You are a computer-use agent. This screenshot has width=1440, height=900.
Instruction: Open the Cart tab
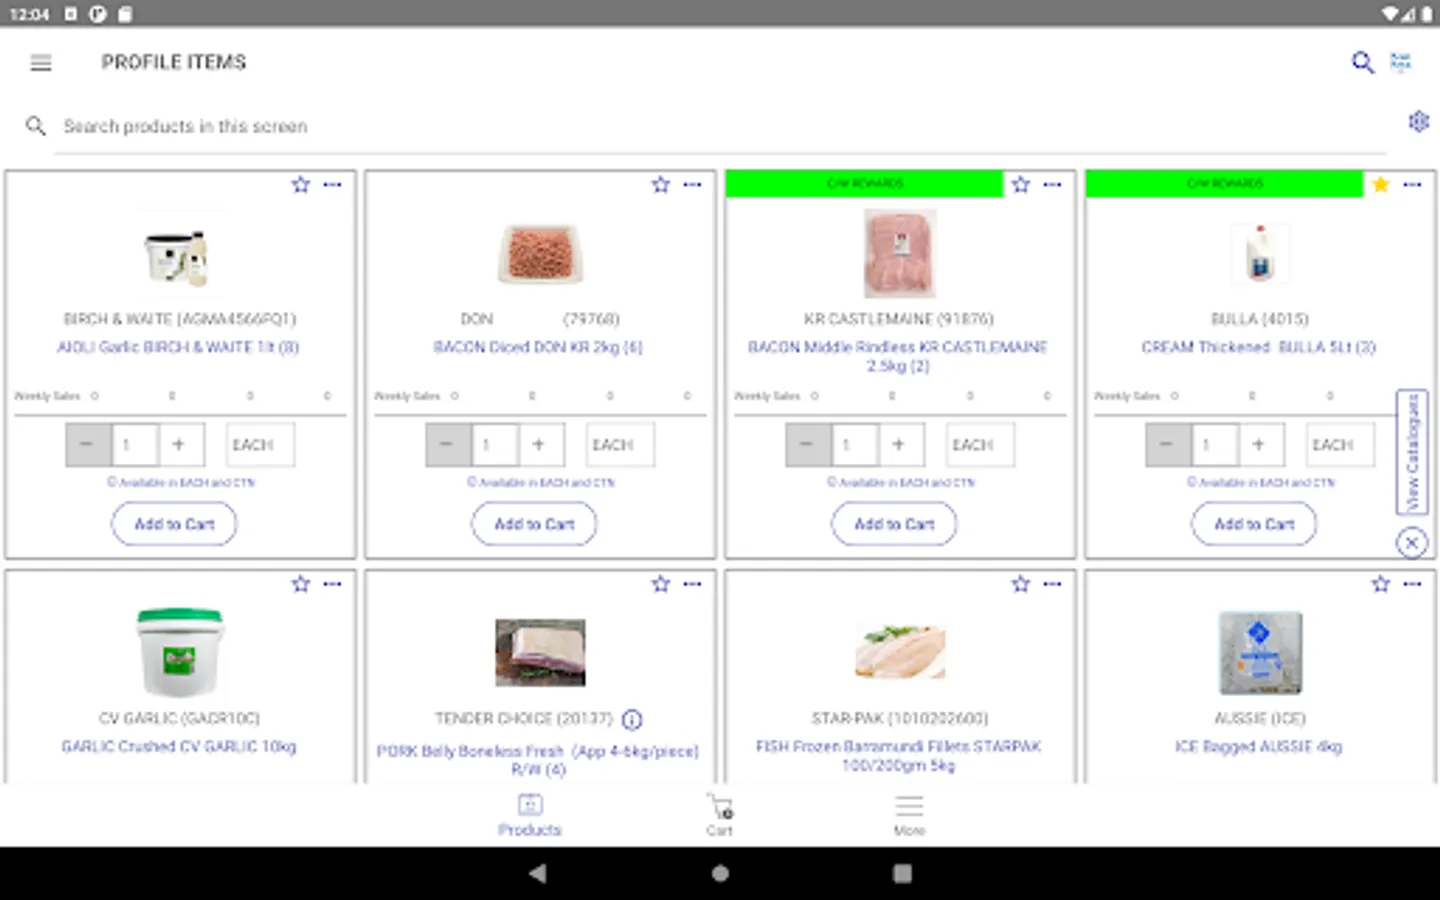(x=720, y=815)
